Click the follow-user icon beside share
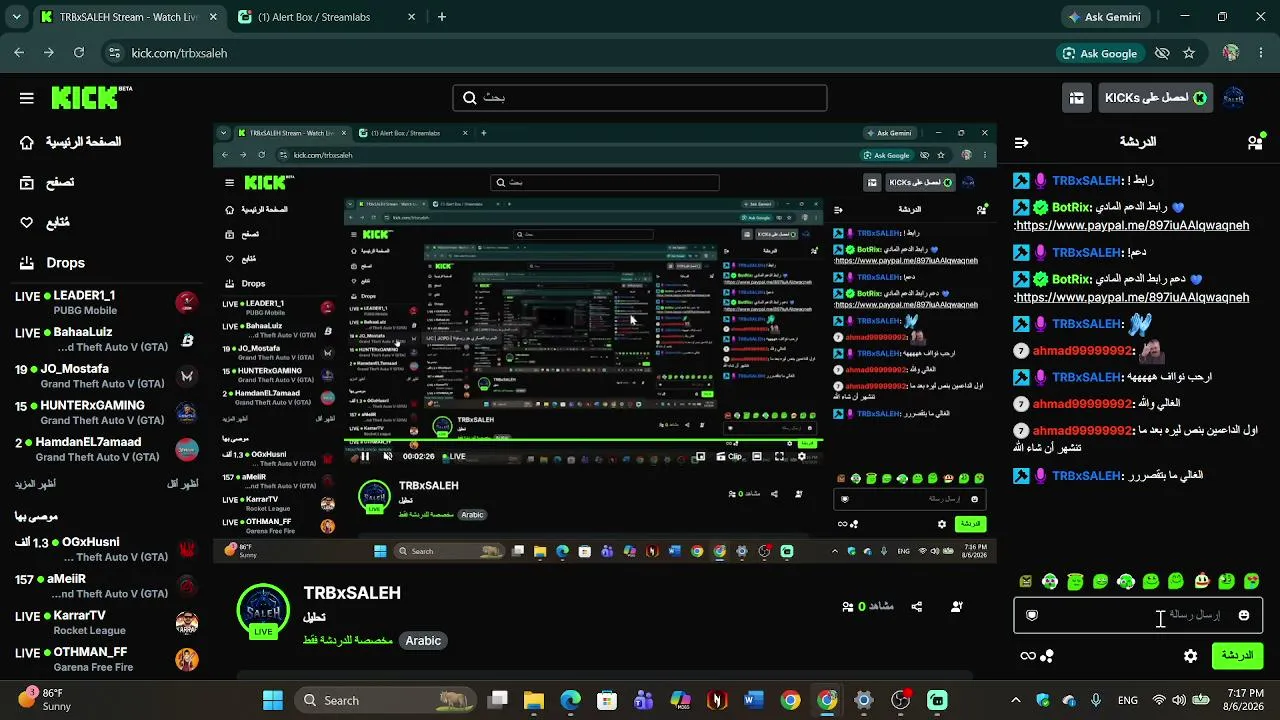Screen dimensions: 1280x720 click(x=957, y=606)
